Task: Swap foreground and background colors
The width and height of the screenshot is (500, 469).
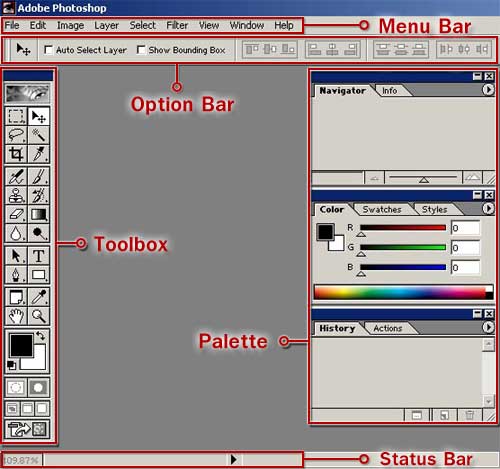Action: [x=40, y=336]
